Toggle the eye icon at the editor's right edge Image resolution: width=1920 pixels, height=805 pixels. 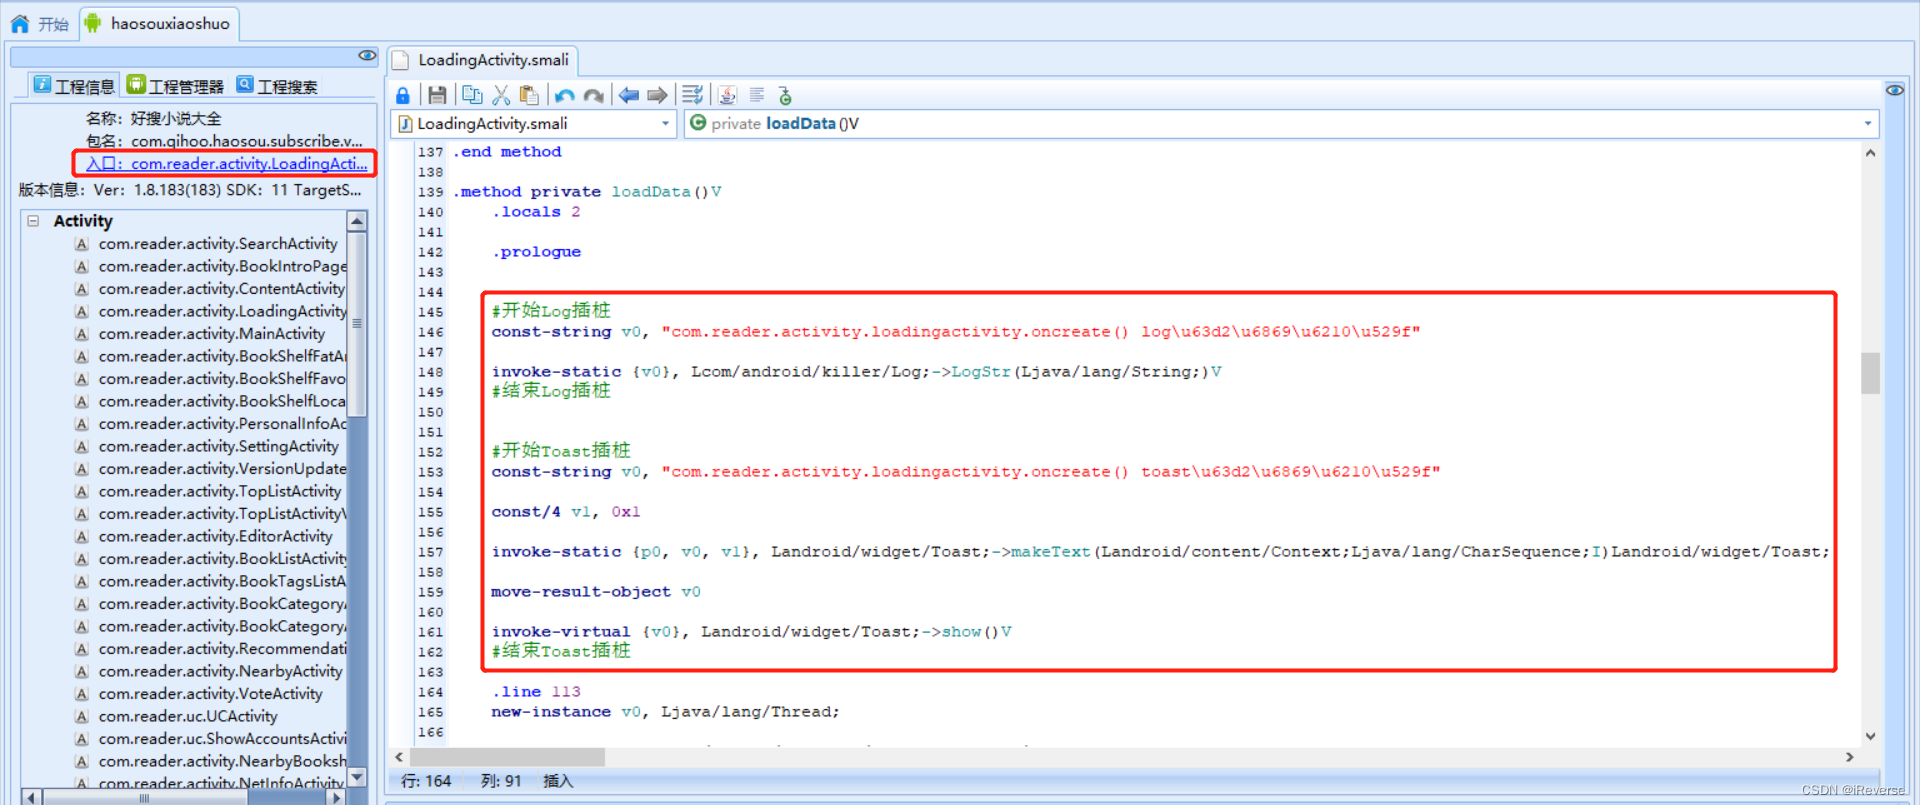(x=1895, y=90)
